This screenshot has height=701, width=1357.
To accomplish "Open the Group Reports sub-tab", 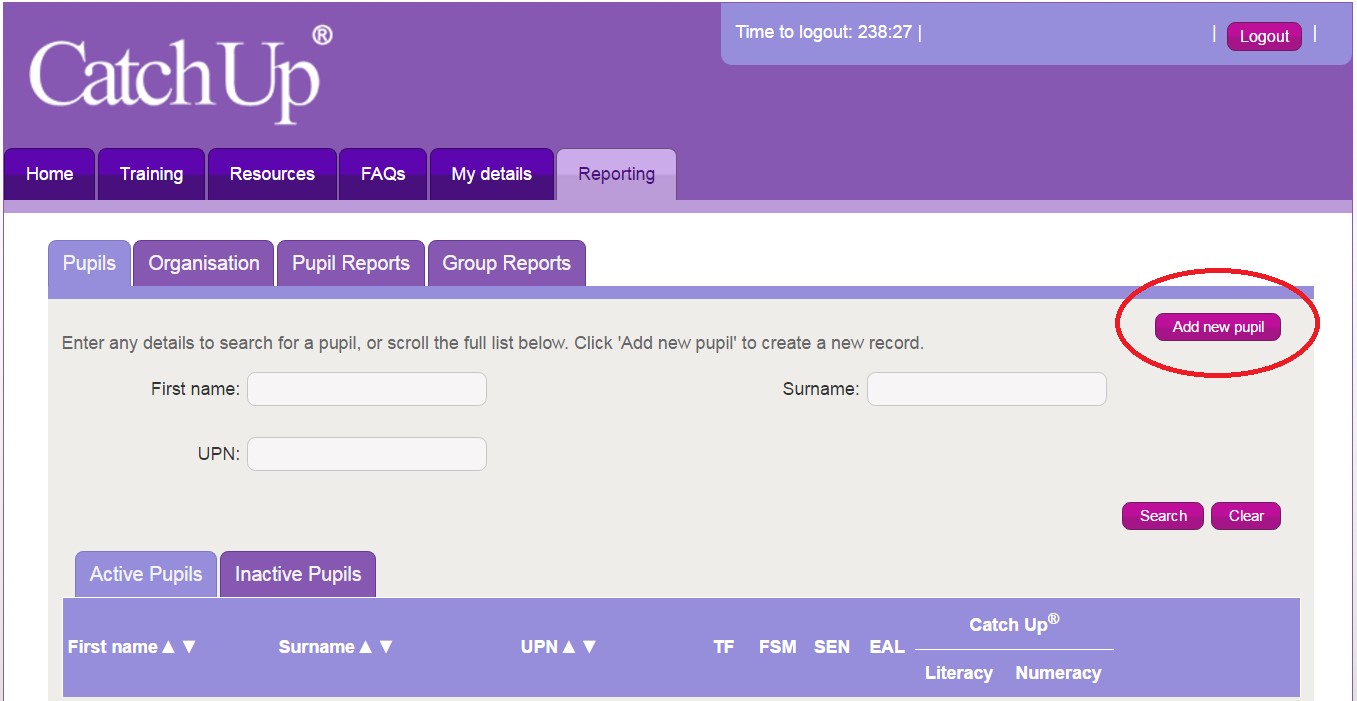I will tap(506, 264).
